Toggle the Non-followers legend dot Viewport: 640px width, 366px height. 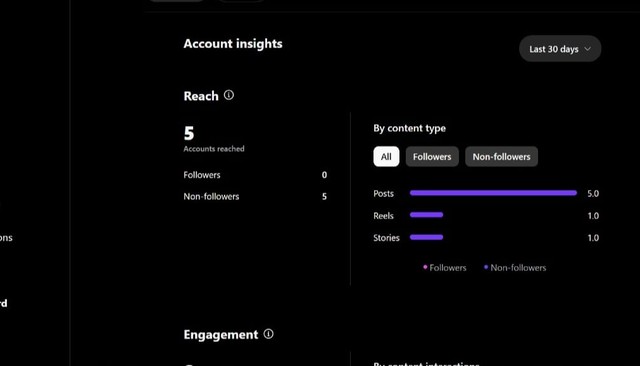click(486, 267)
